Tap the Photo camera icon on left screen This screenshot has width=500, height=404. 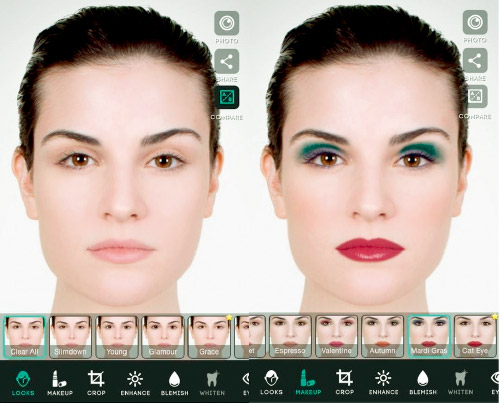[x=227, y=23]
